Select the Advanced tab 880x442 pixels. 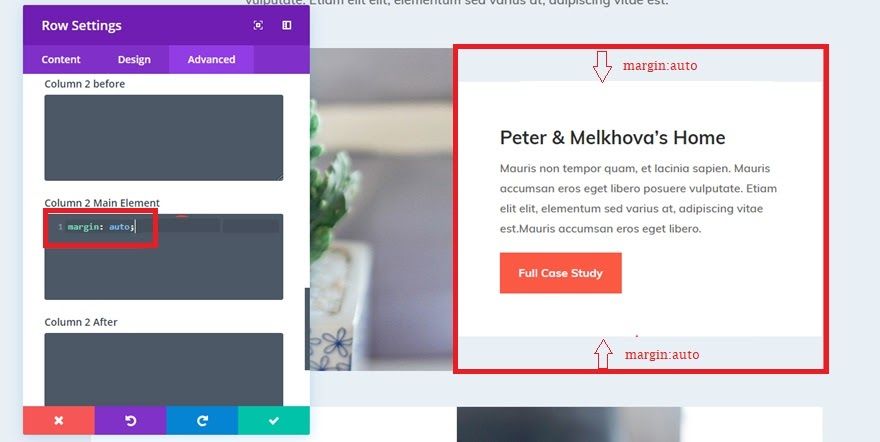click(x=211, y=59)
